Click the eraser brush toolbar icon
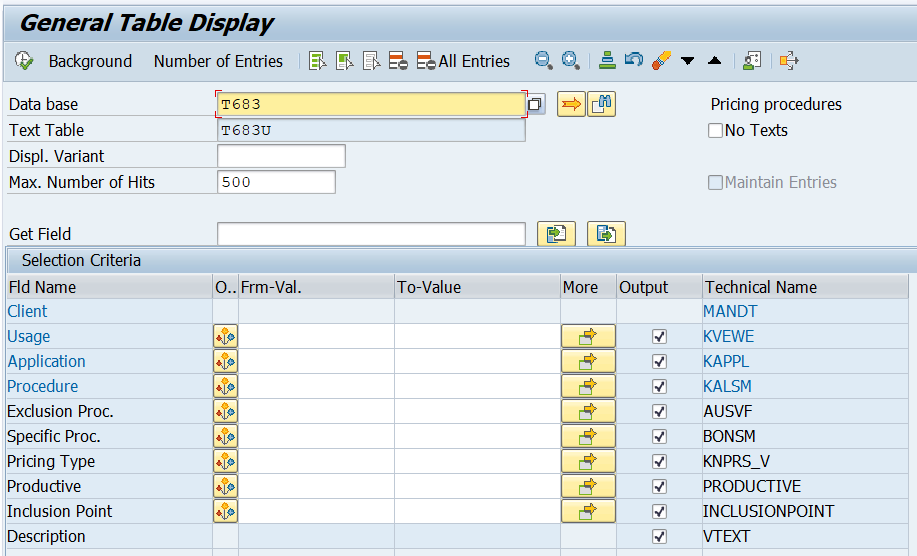Image resolution: width=917 pixels, height=556 pixels. tap(661, 60)
